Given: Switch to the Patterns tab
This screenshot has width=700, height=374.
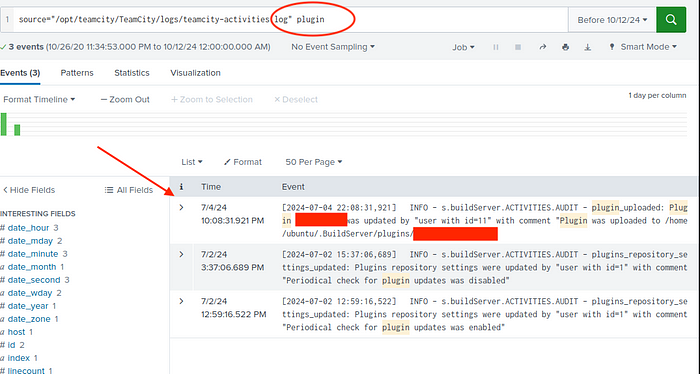Looking at the screenshot, I should (x=77, y=73).
